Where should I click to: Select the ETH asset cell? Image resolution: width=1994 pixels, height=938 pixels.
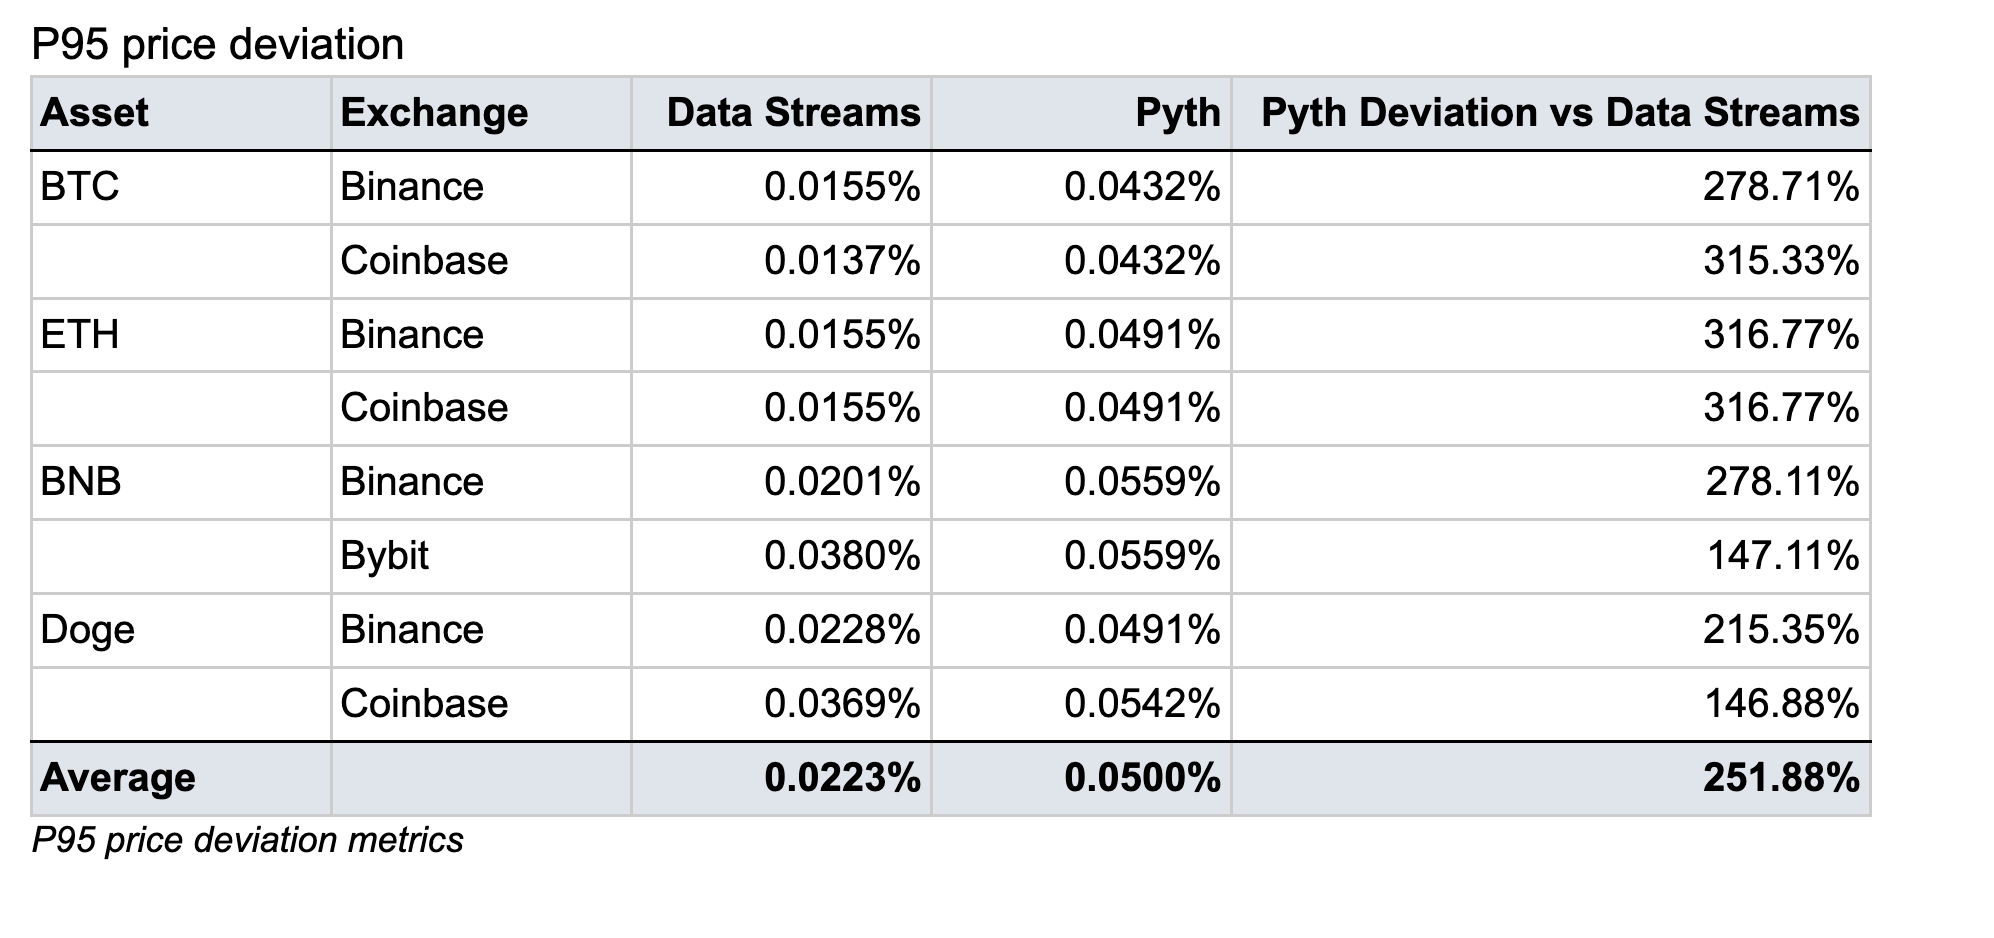click(x=80, y=334)
